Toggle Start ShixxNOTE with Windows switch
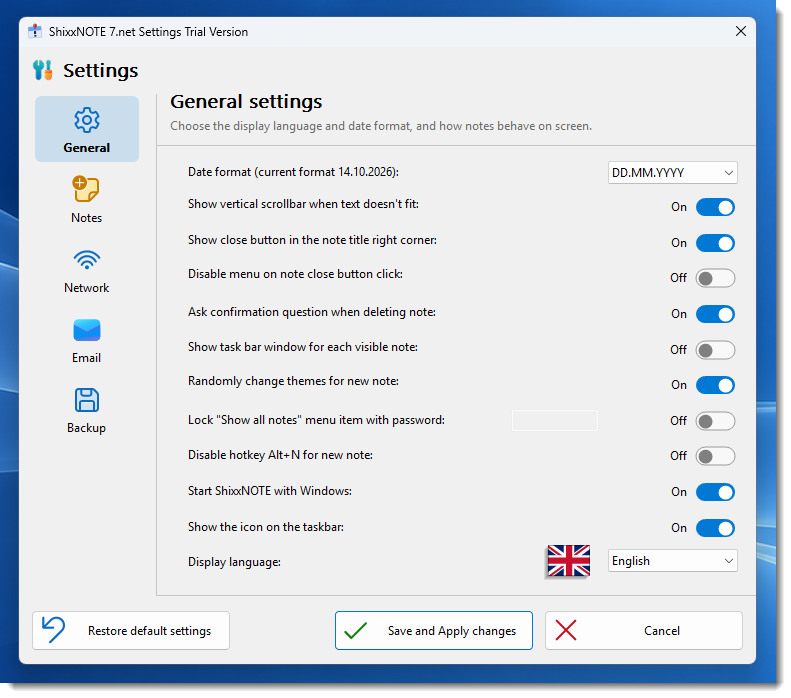Screen dimensions: 791x698 (x=715, y=492)
